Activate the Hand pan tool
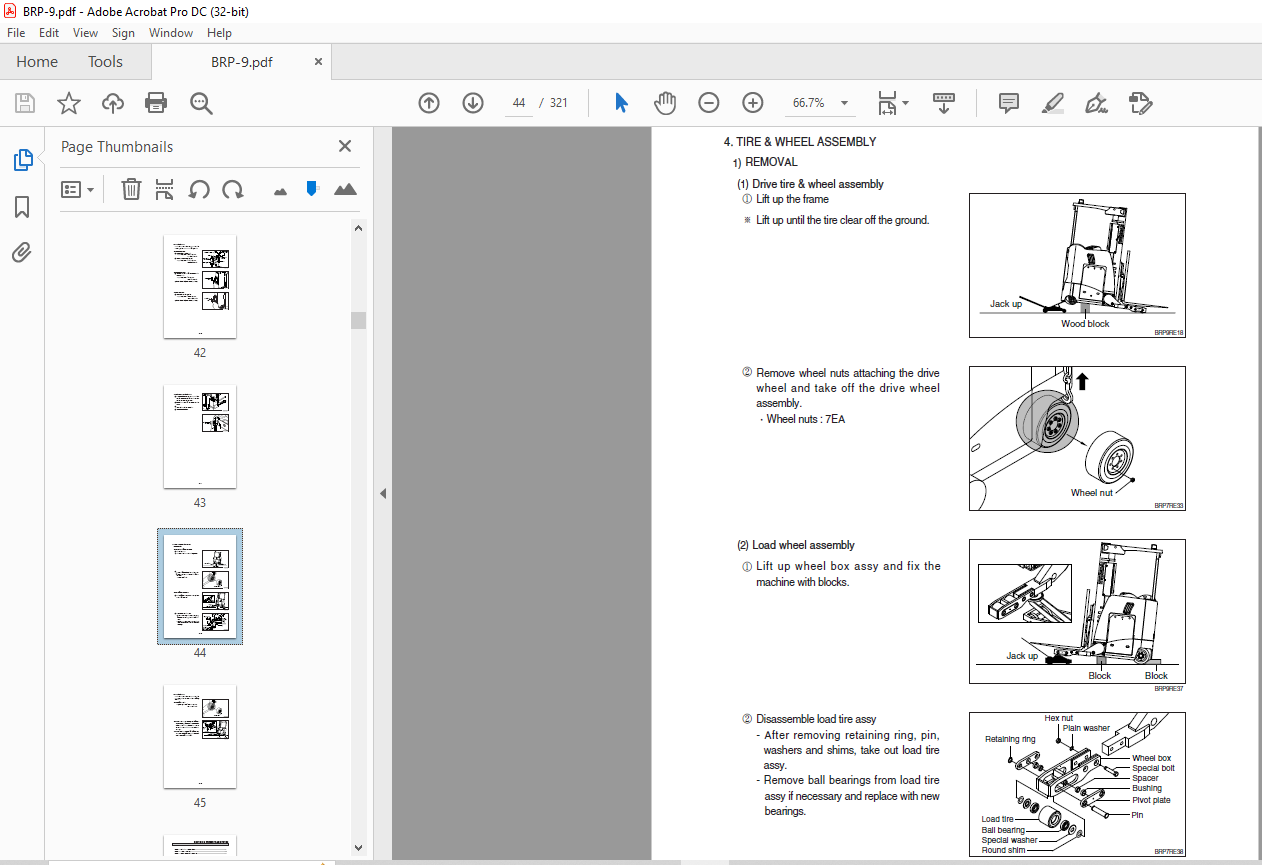1262x865 pixels. click(665, 103)
